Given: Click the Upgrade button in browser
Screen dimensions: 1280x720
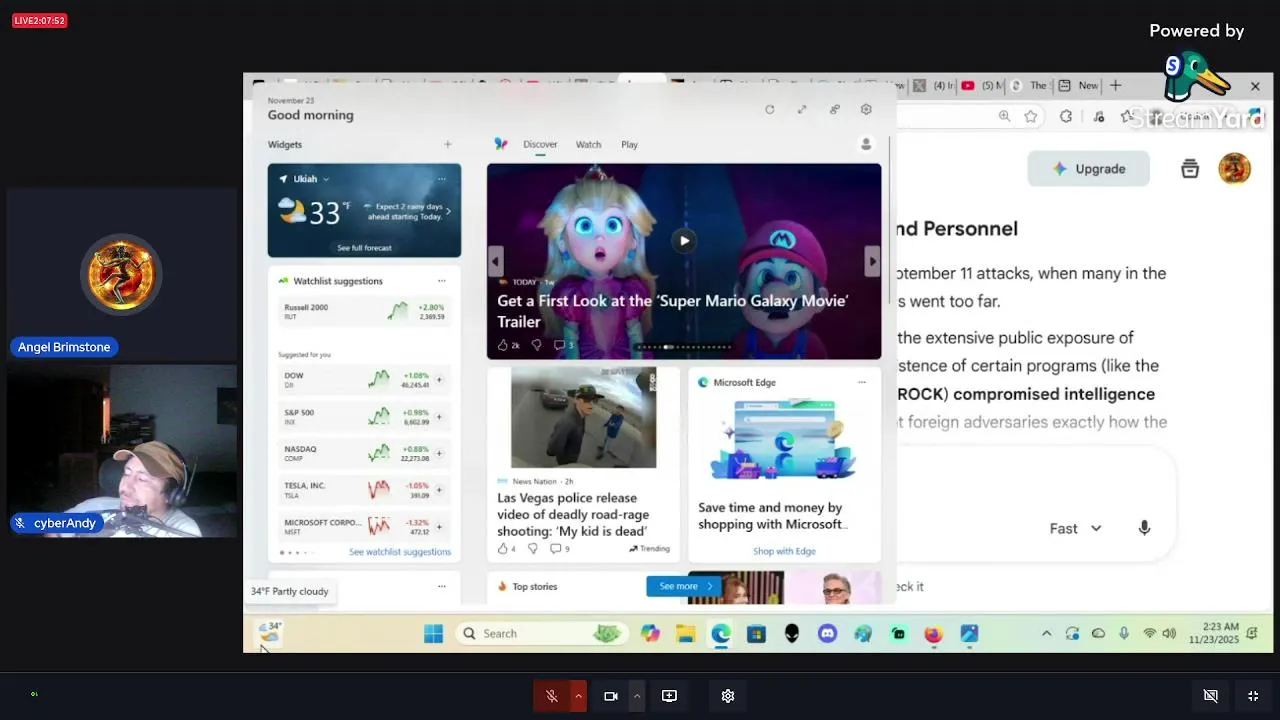Looking at the screenshot, I should click(1088, 169).
